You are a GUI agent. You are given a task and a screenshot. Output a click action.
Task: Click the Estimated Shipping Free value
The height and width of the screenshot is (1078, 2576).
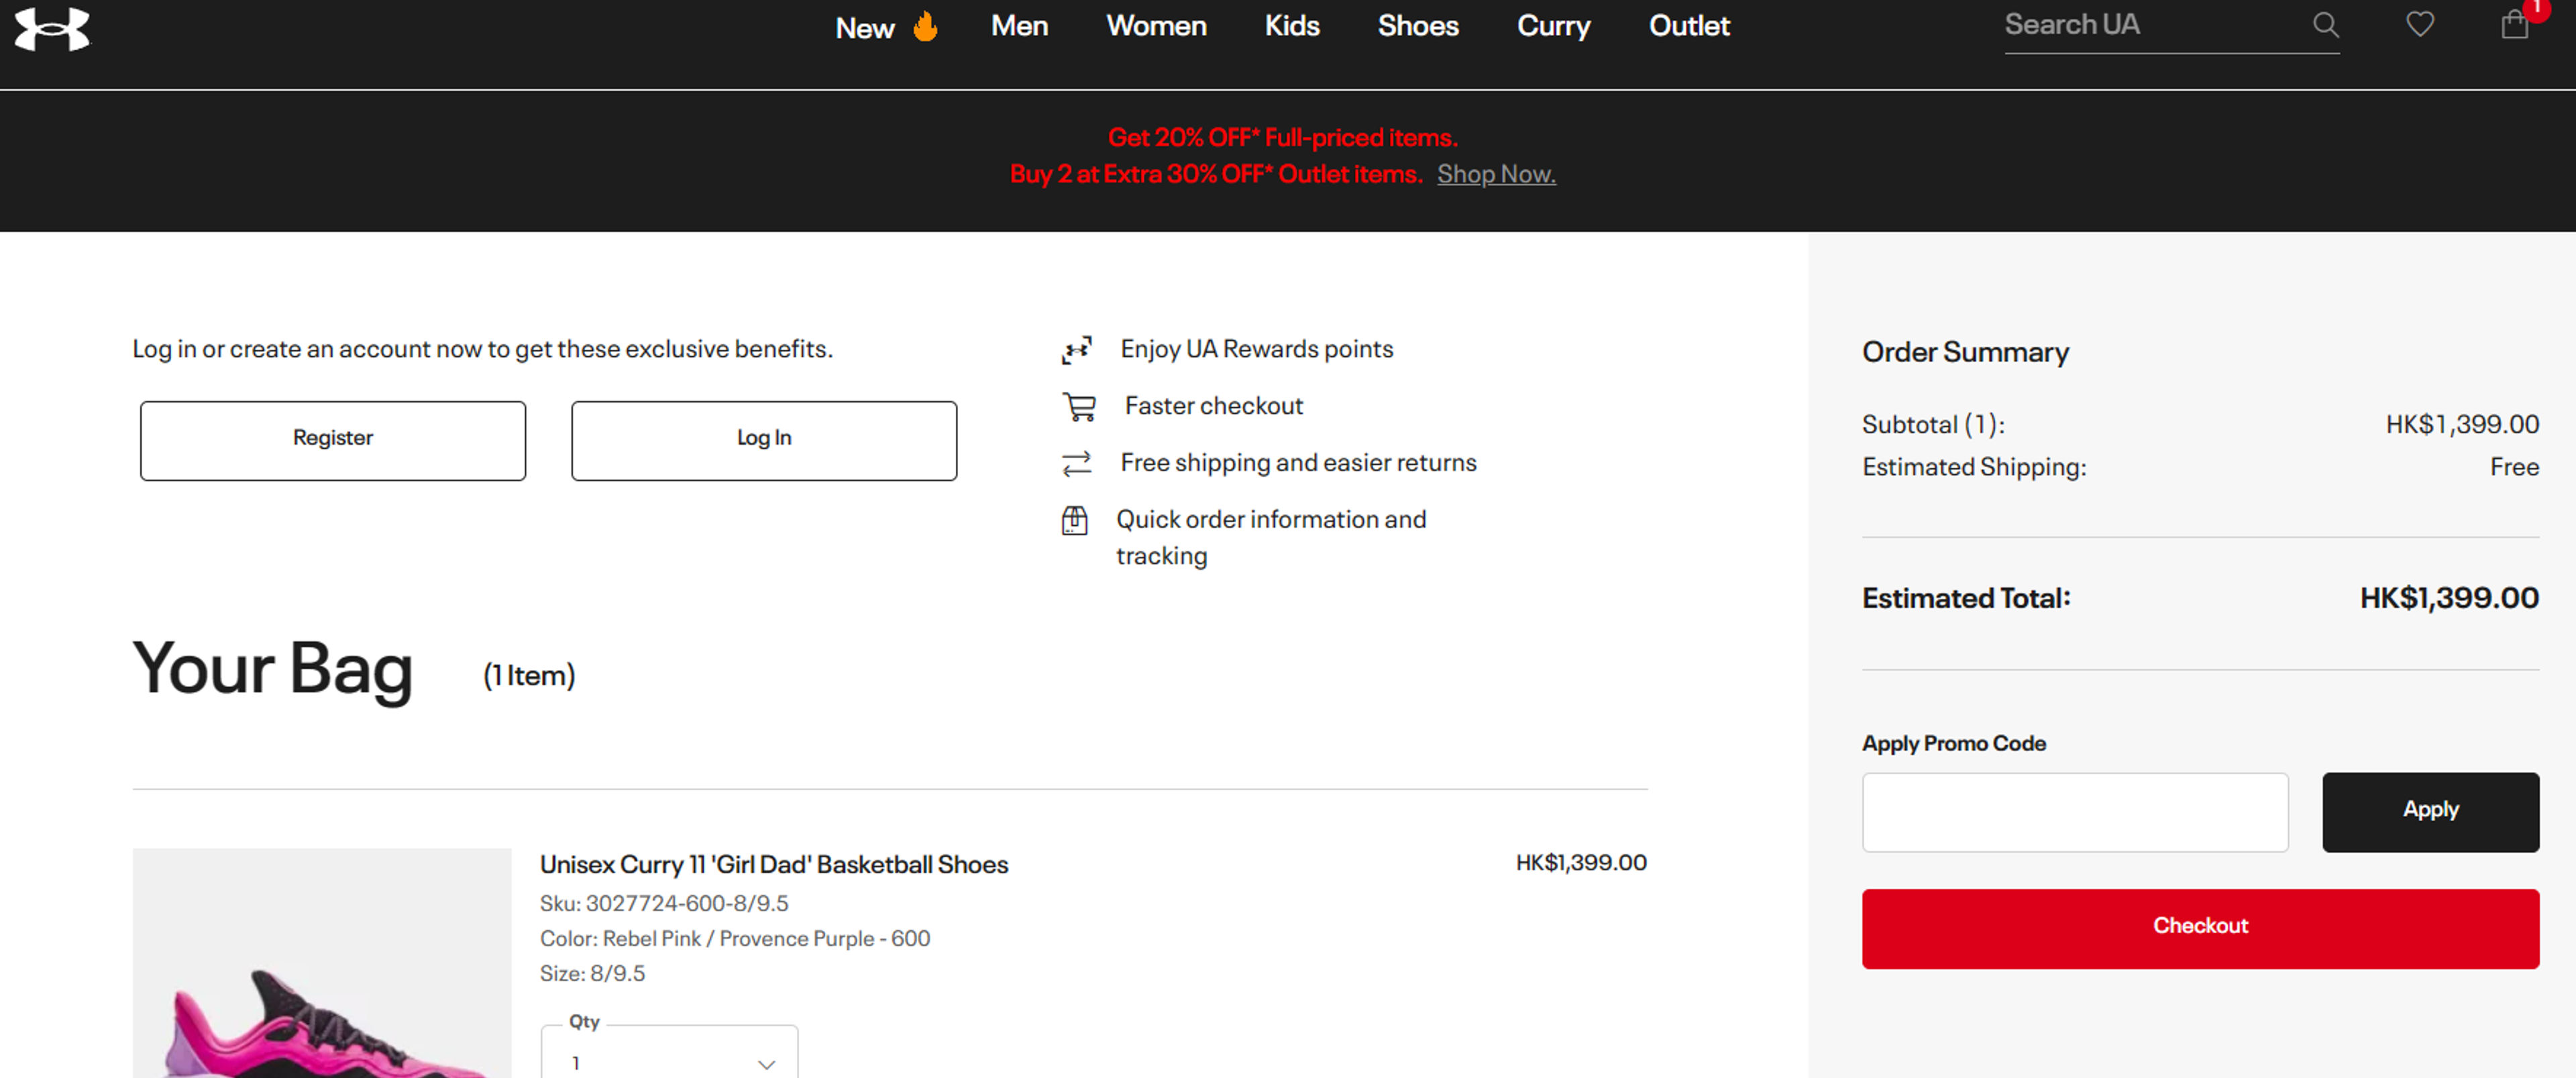(2514, 467)
